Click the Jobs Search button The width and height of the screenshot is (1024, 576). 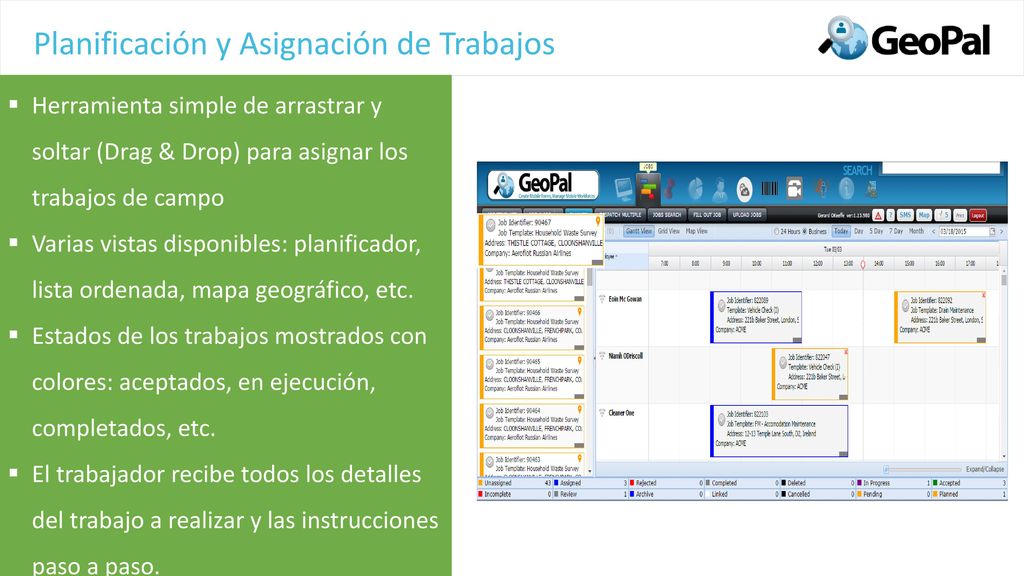[667, 215]
